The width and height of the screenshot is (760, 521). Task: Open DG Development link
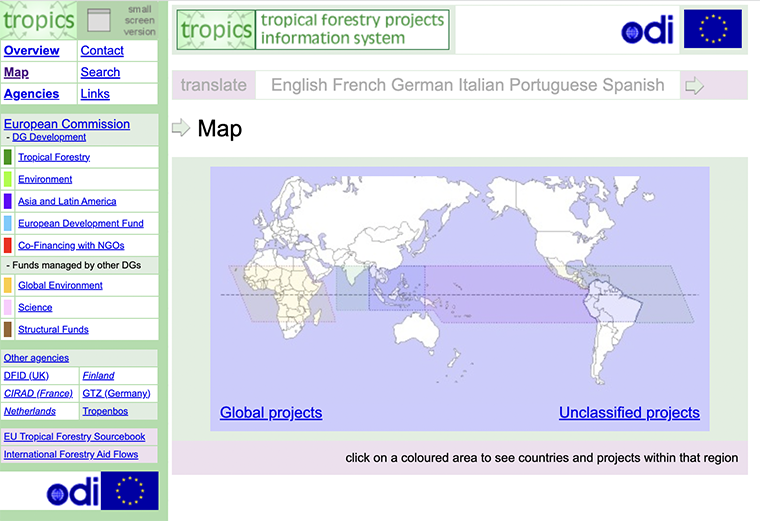click(49, 137)
